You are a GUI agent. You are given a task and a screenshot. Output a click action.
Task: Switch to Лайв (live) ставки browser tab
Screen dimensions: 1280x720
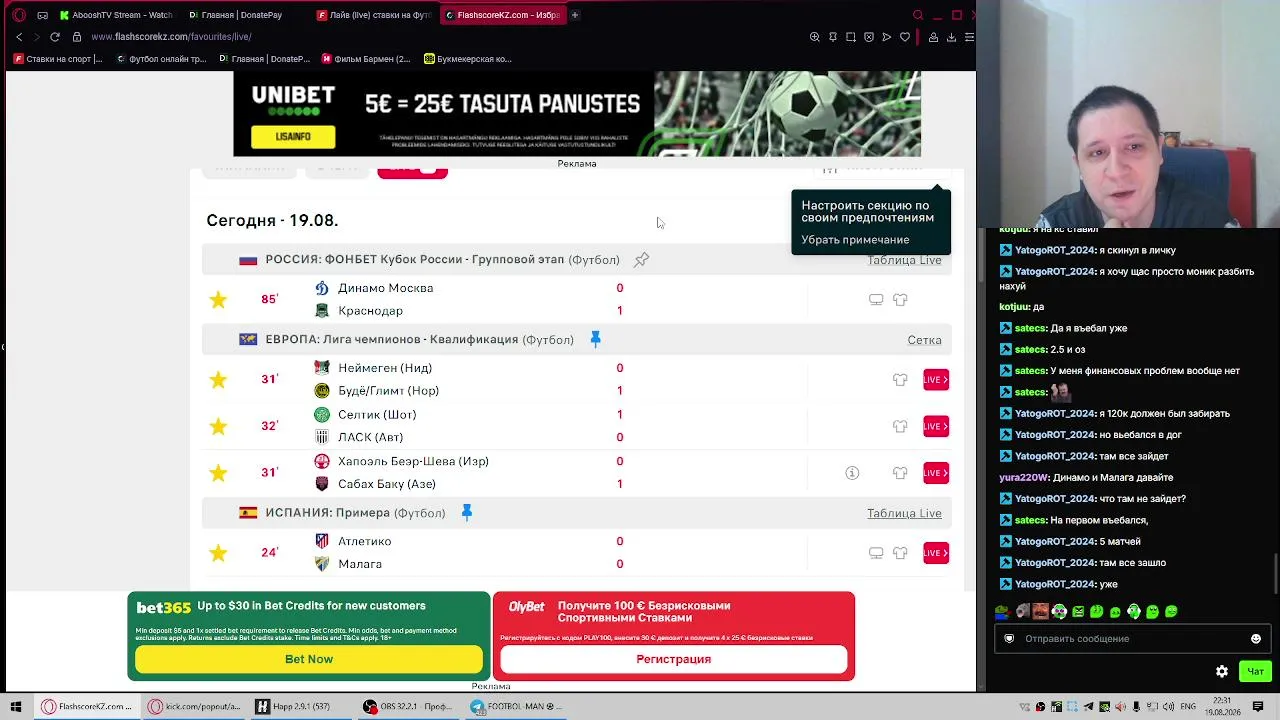click(x=373, y=15)
